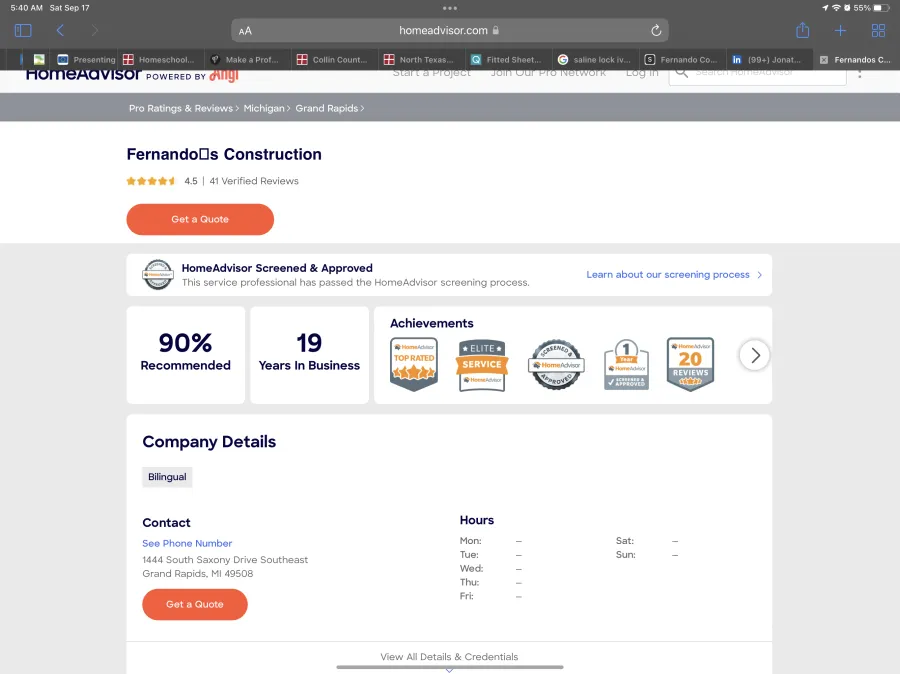Open the Grand Rapids breadcrumb
This screenshot has height=674, width=900.
coord(327,108)
